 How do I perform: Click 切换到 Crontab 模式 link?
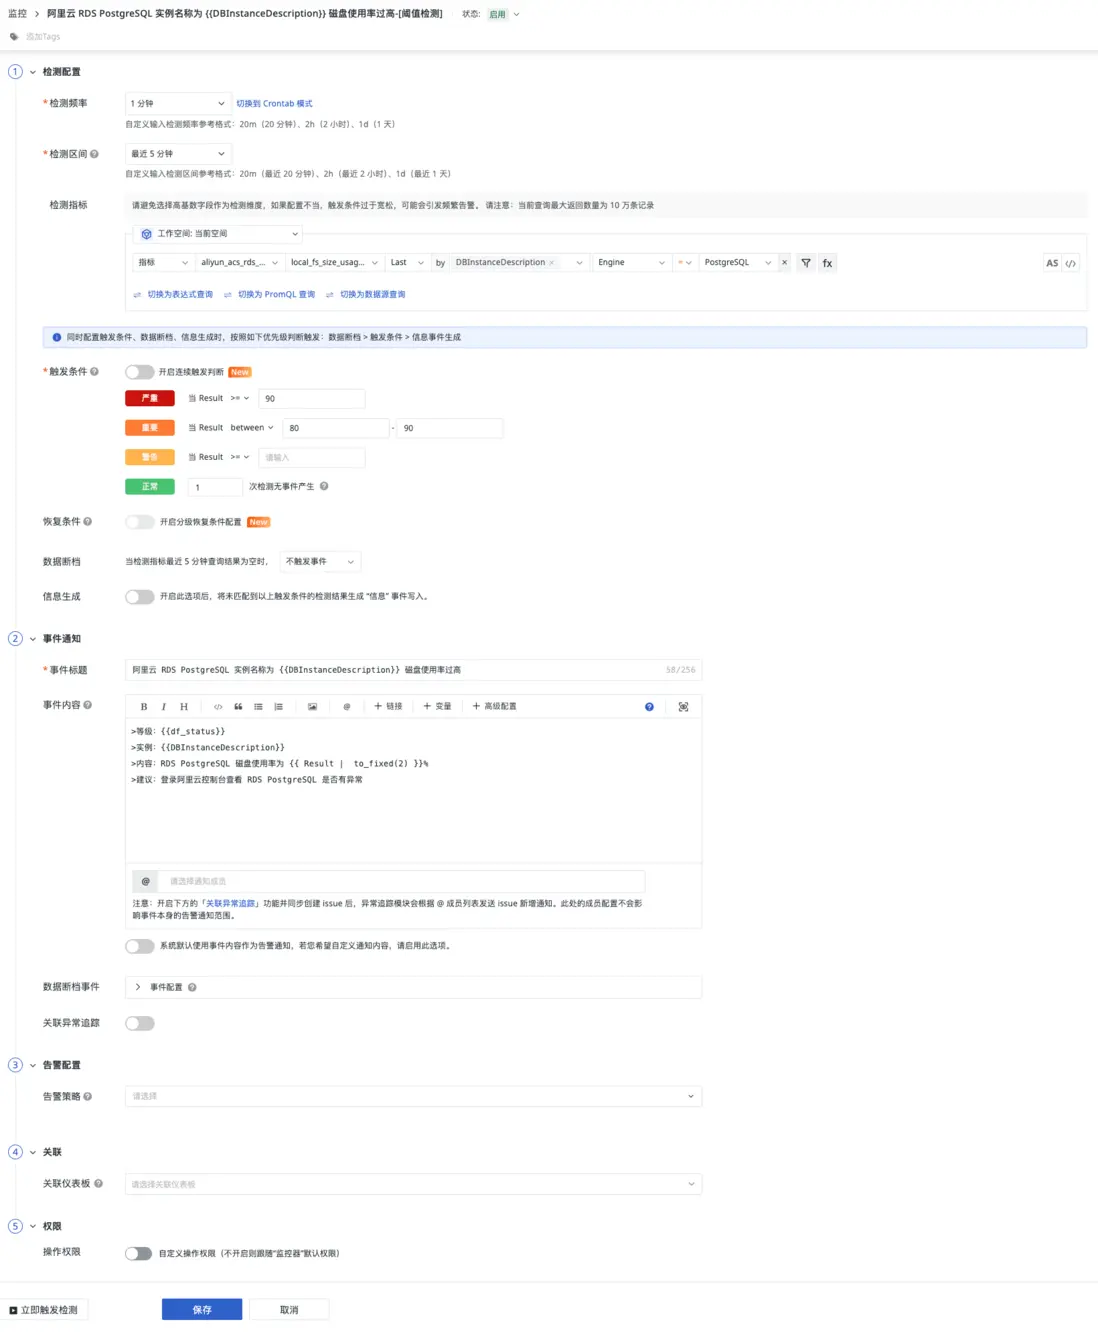tap(274, 104)
